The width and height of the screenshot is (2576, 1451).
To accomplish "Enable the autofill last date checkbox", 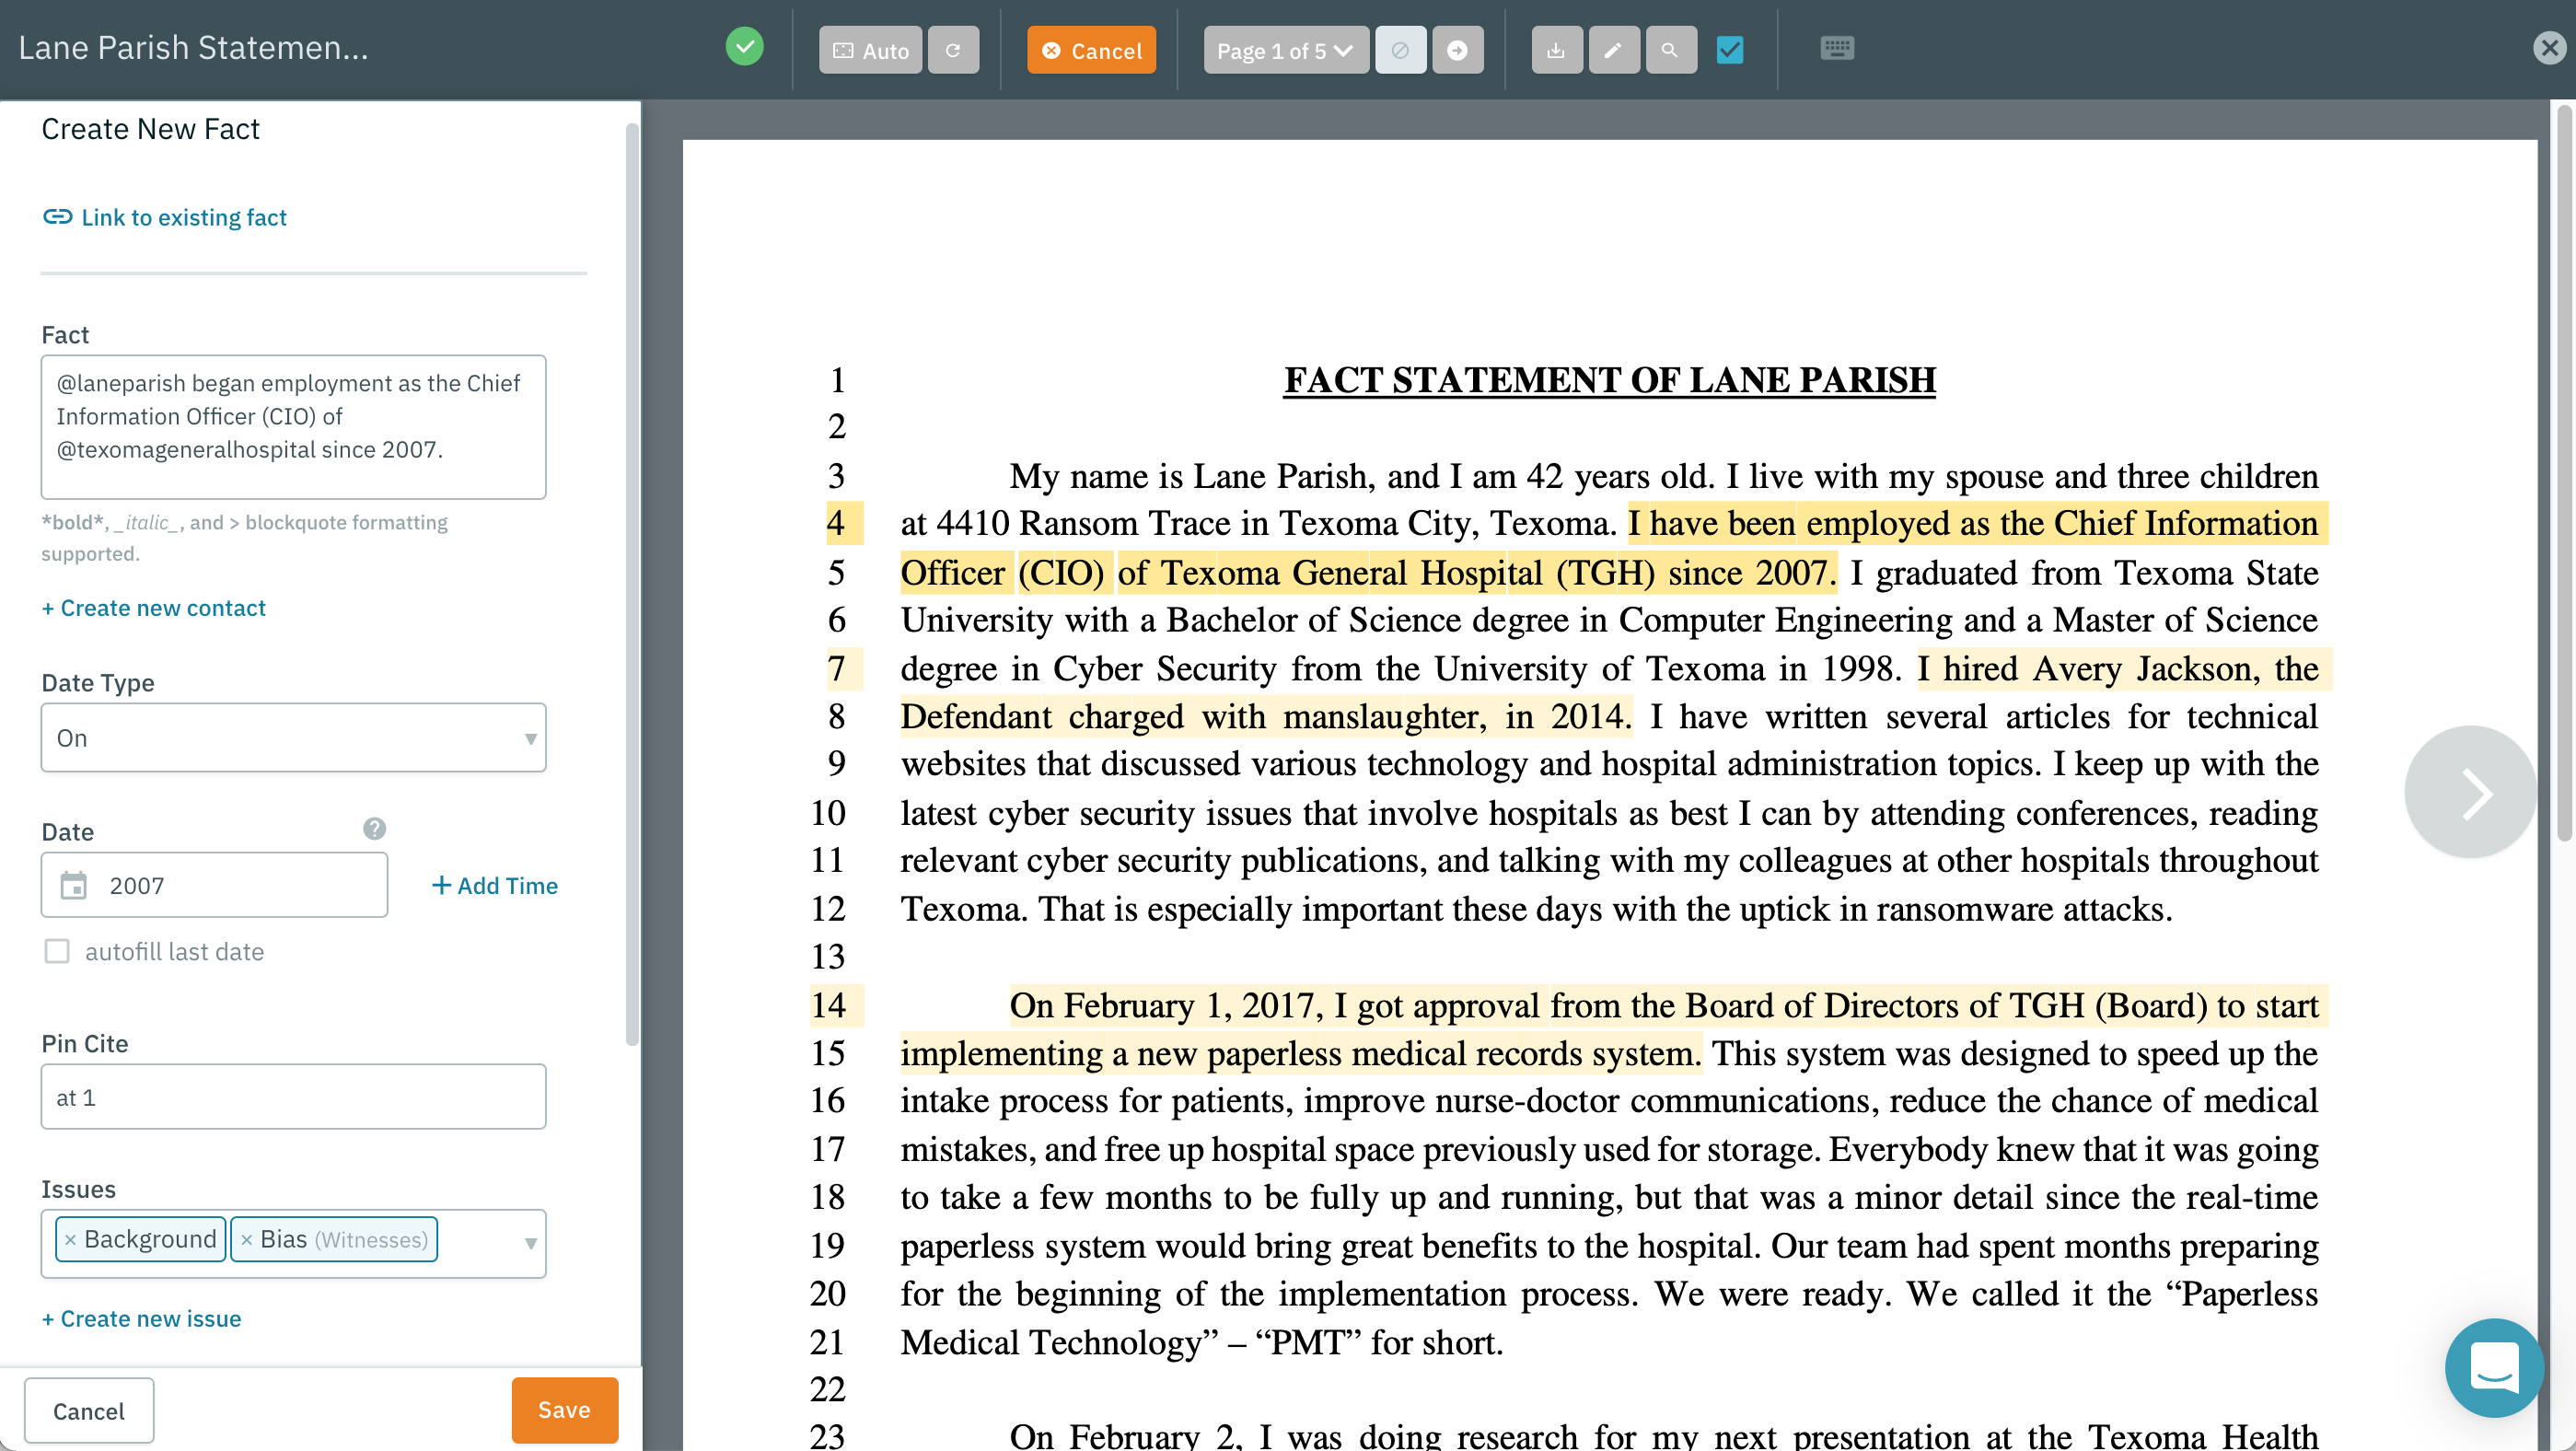I will (57, 951).
